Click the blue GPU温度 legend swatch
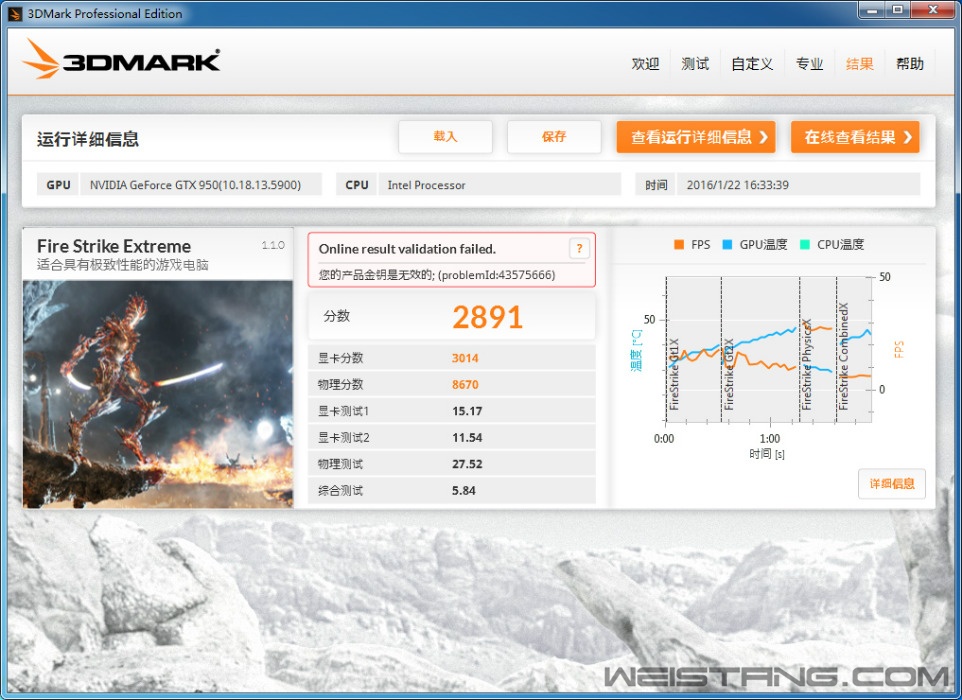Screen dimensions: 962x700 click(x=727, y=245)
